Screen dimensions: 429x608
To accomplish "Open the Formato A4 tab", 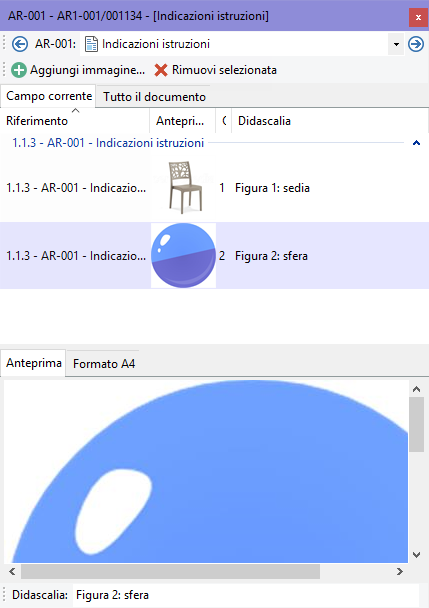I will [x=104, y=364].
